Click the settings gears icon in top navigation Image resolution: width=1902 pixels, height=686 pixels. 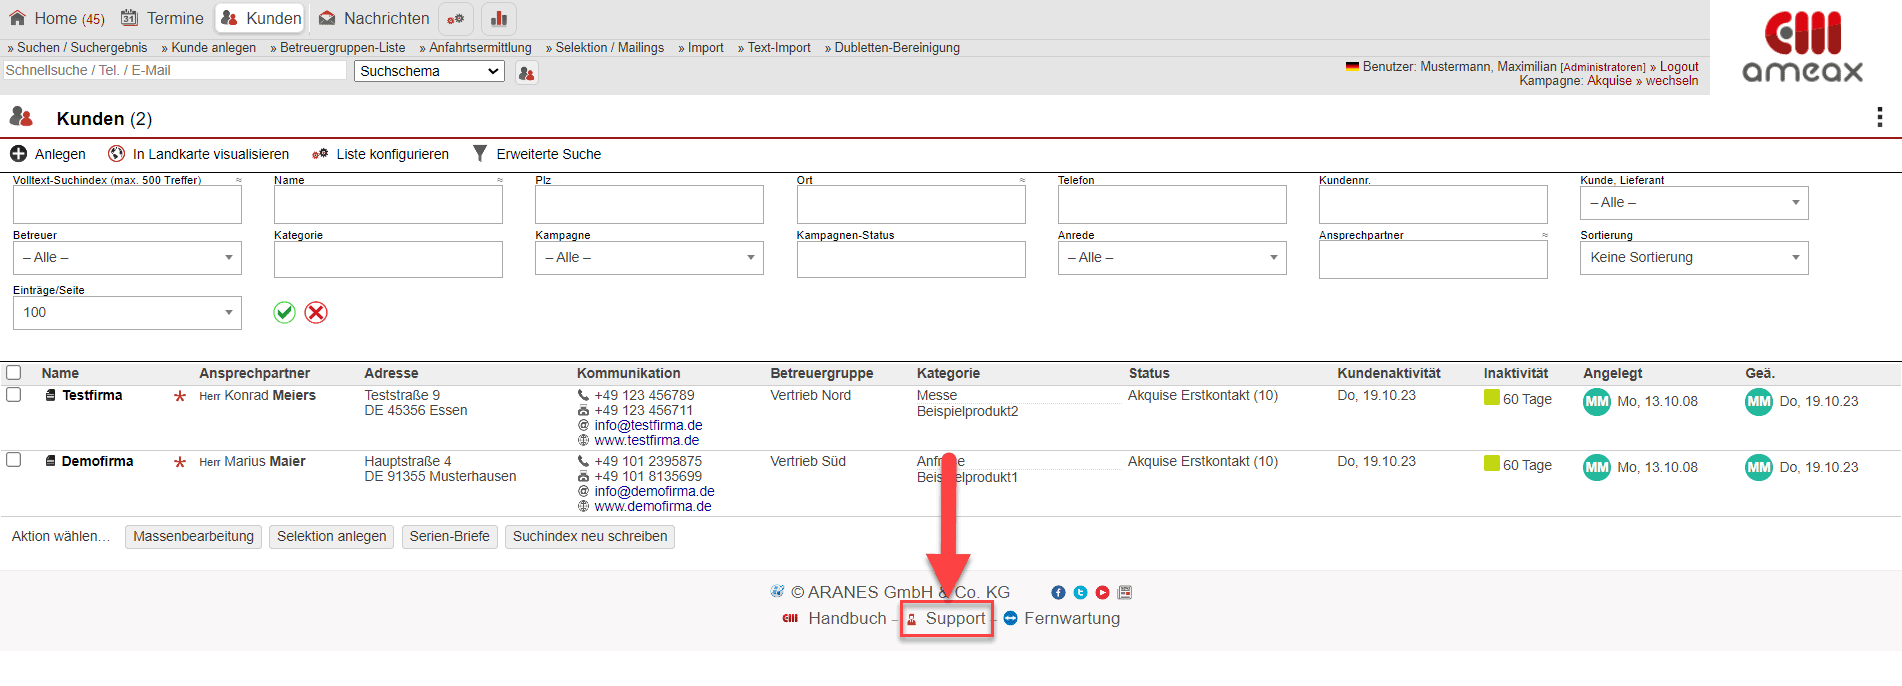click(455, 19)
